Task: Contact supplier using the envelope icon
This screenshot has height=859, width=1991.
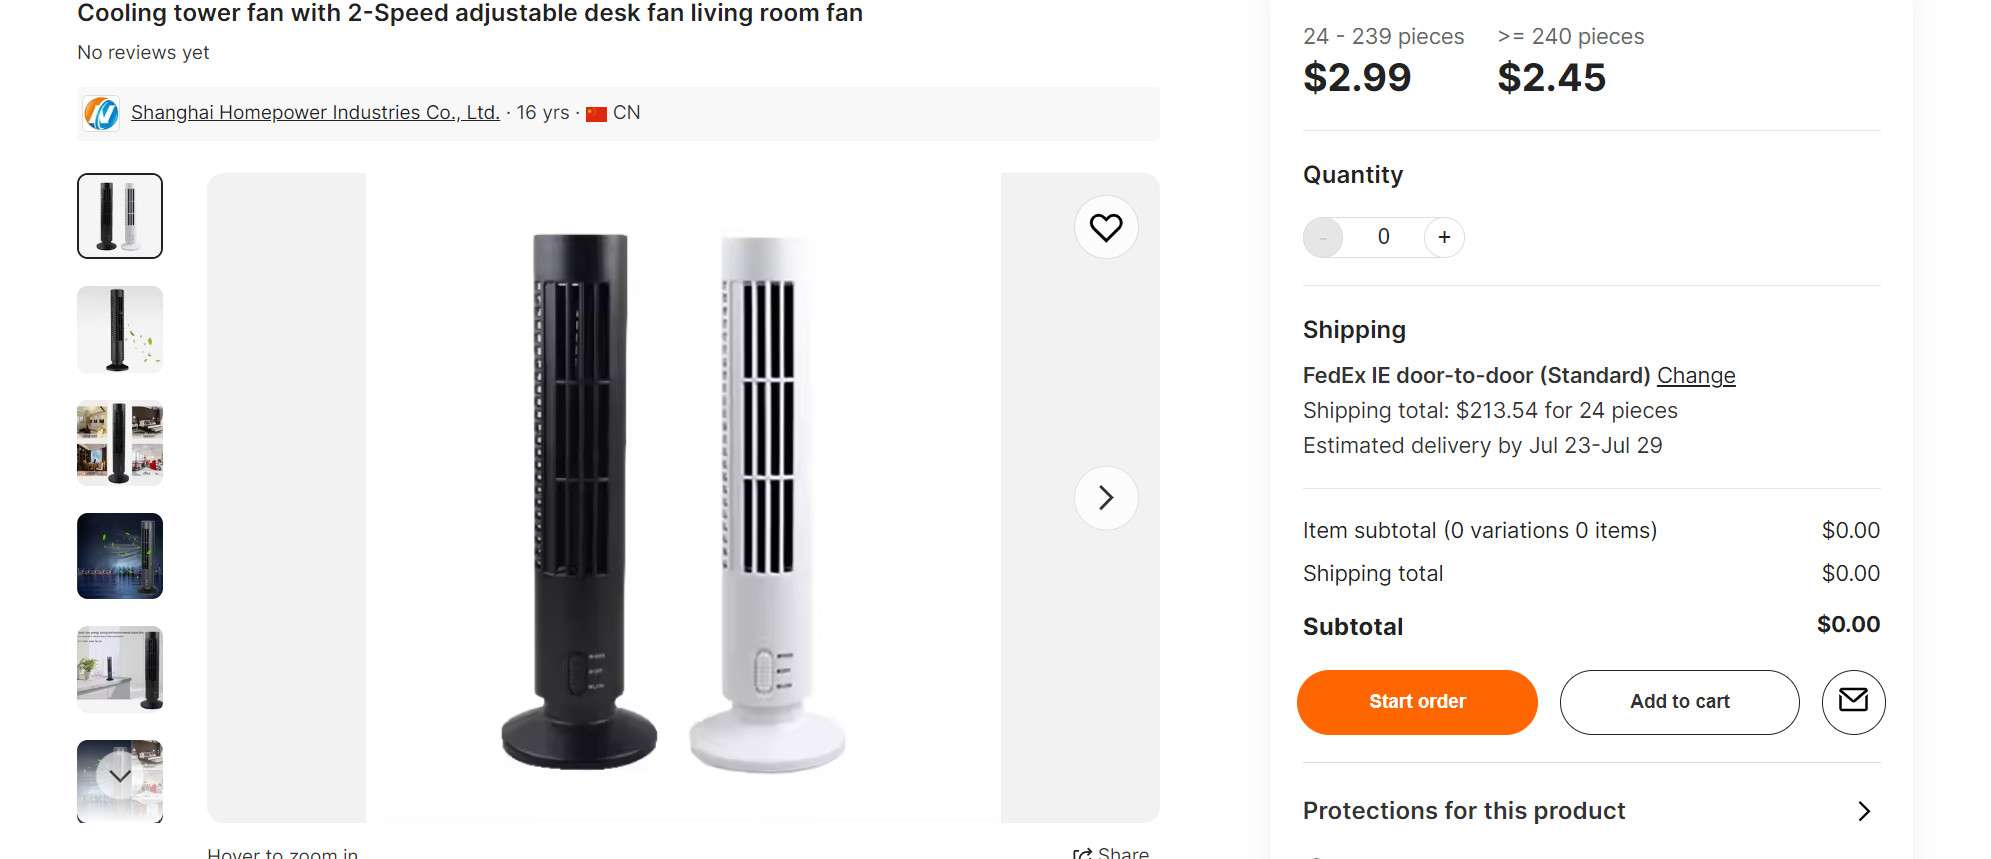Action: coord(1853,702)
